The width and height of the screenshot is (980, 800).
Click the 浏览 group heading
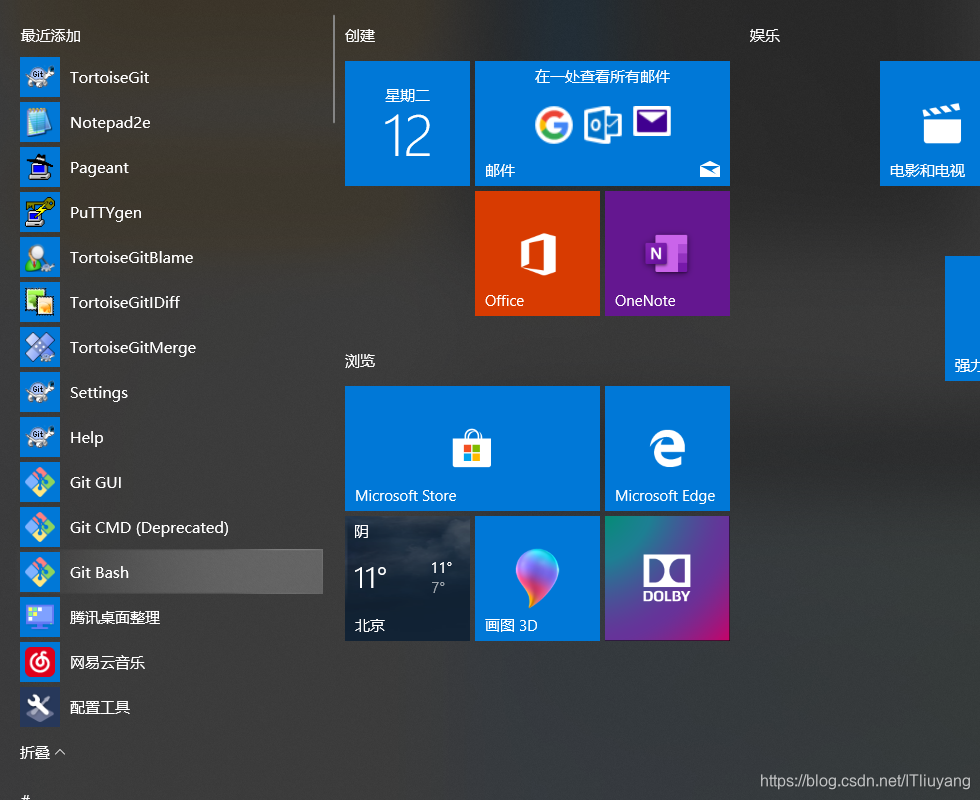click(360, 361)
